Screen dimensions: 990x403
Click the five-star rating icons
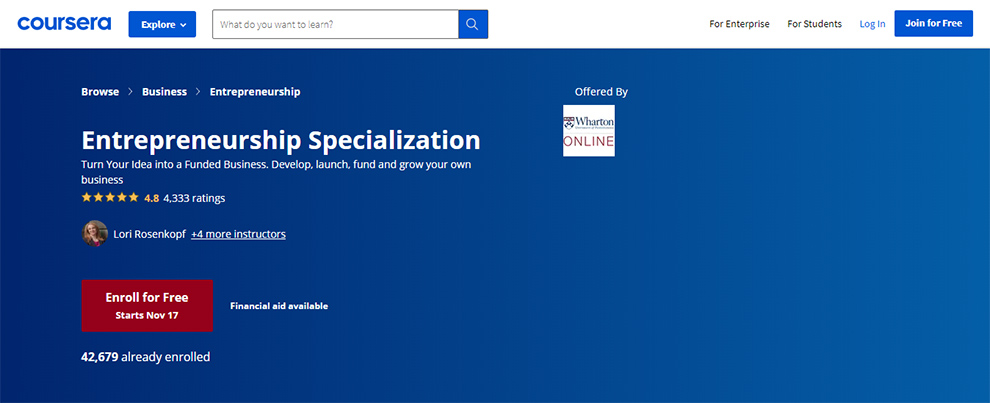[110, 198]
